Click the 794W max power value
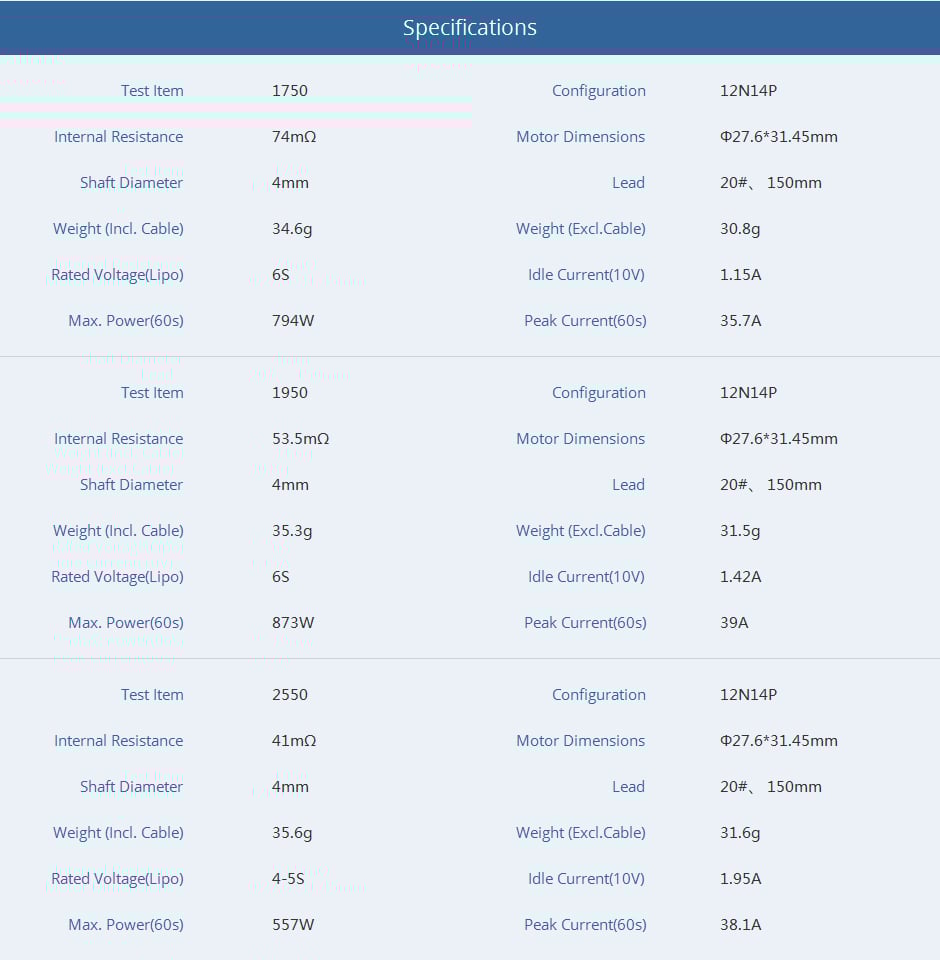 coord(293,321)
